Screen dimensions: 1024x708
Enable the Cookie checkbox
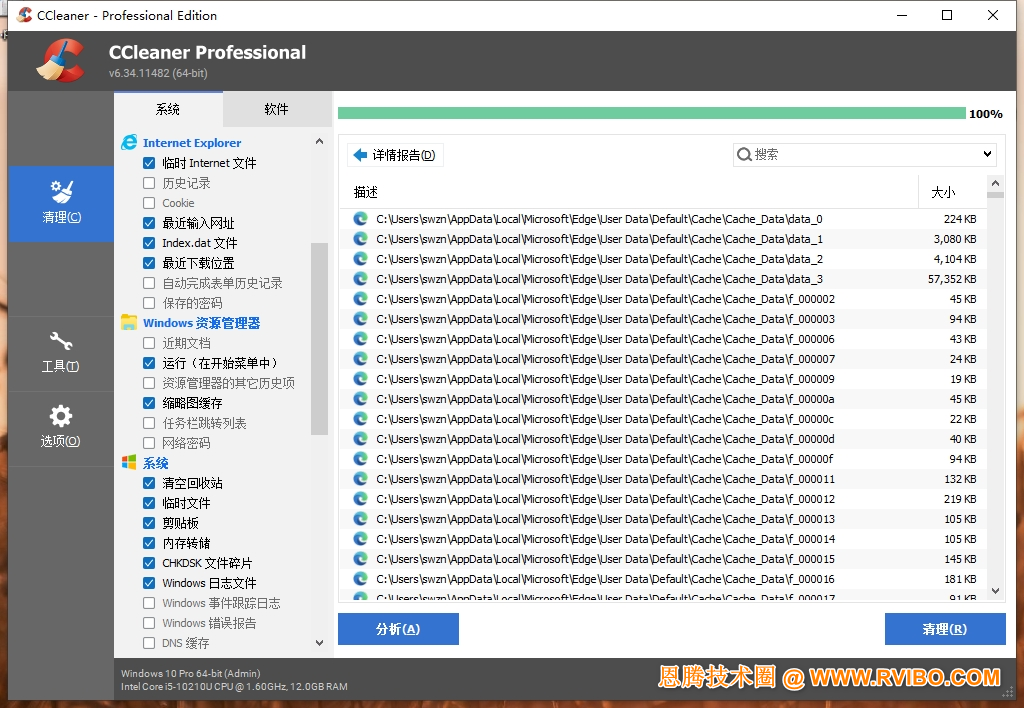point(149,203)
